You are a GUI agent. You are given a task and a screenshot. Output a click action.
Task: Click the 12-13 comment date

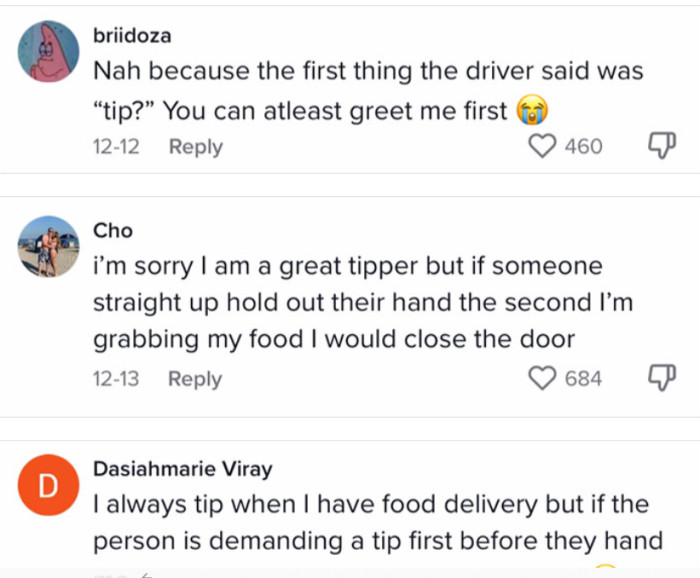pos(116,379)
